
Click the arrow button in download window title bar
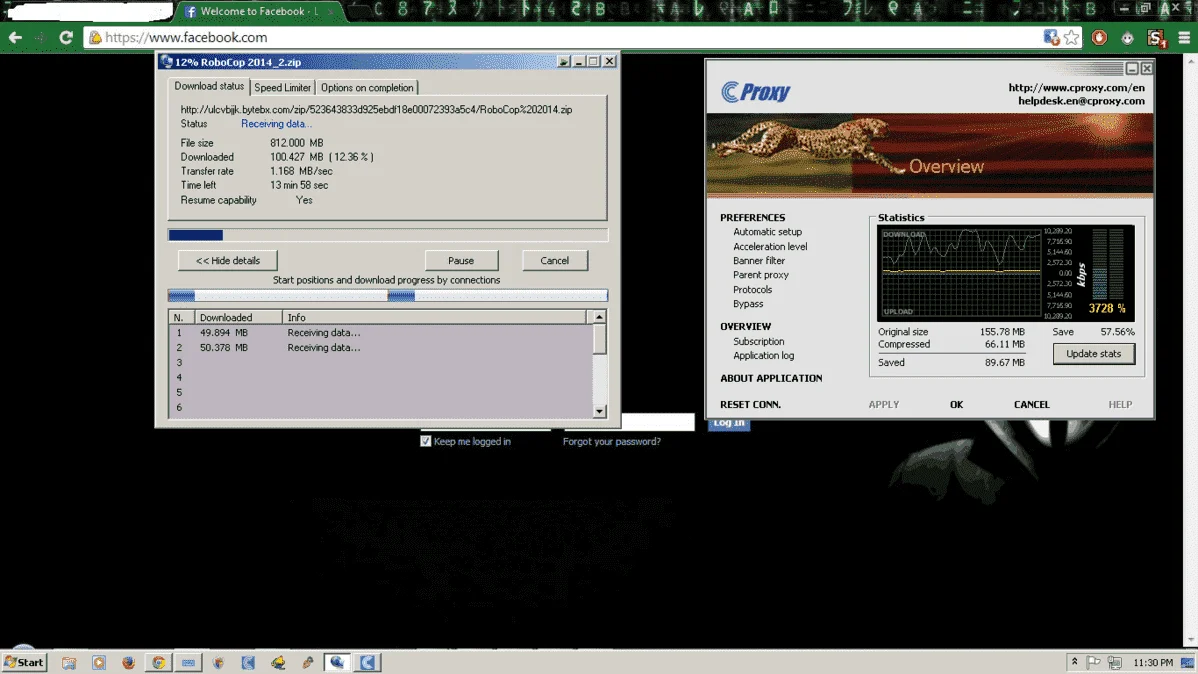(564, 61)
